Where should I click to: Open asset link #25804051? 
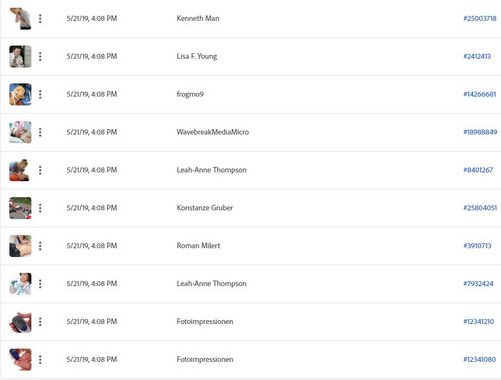[480, 208]
